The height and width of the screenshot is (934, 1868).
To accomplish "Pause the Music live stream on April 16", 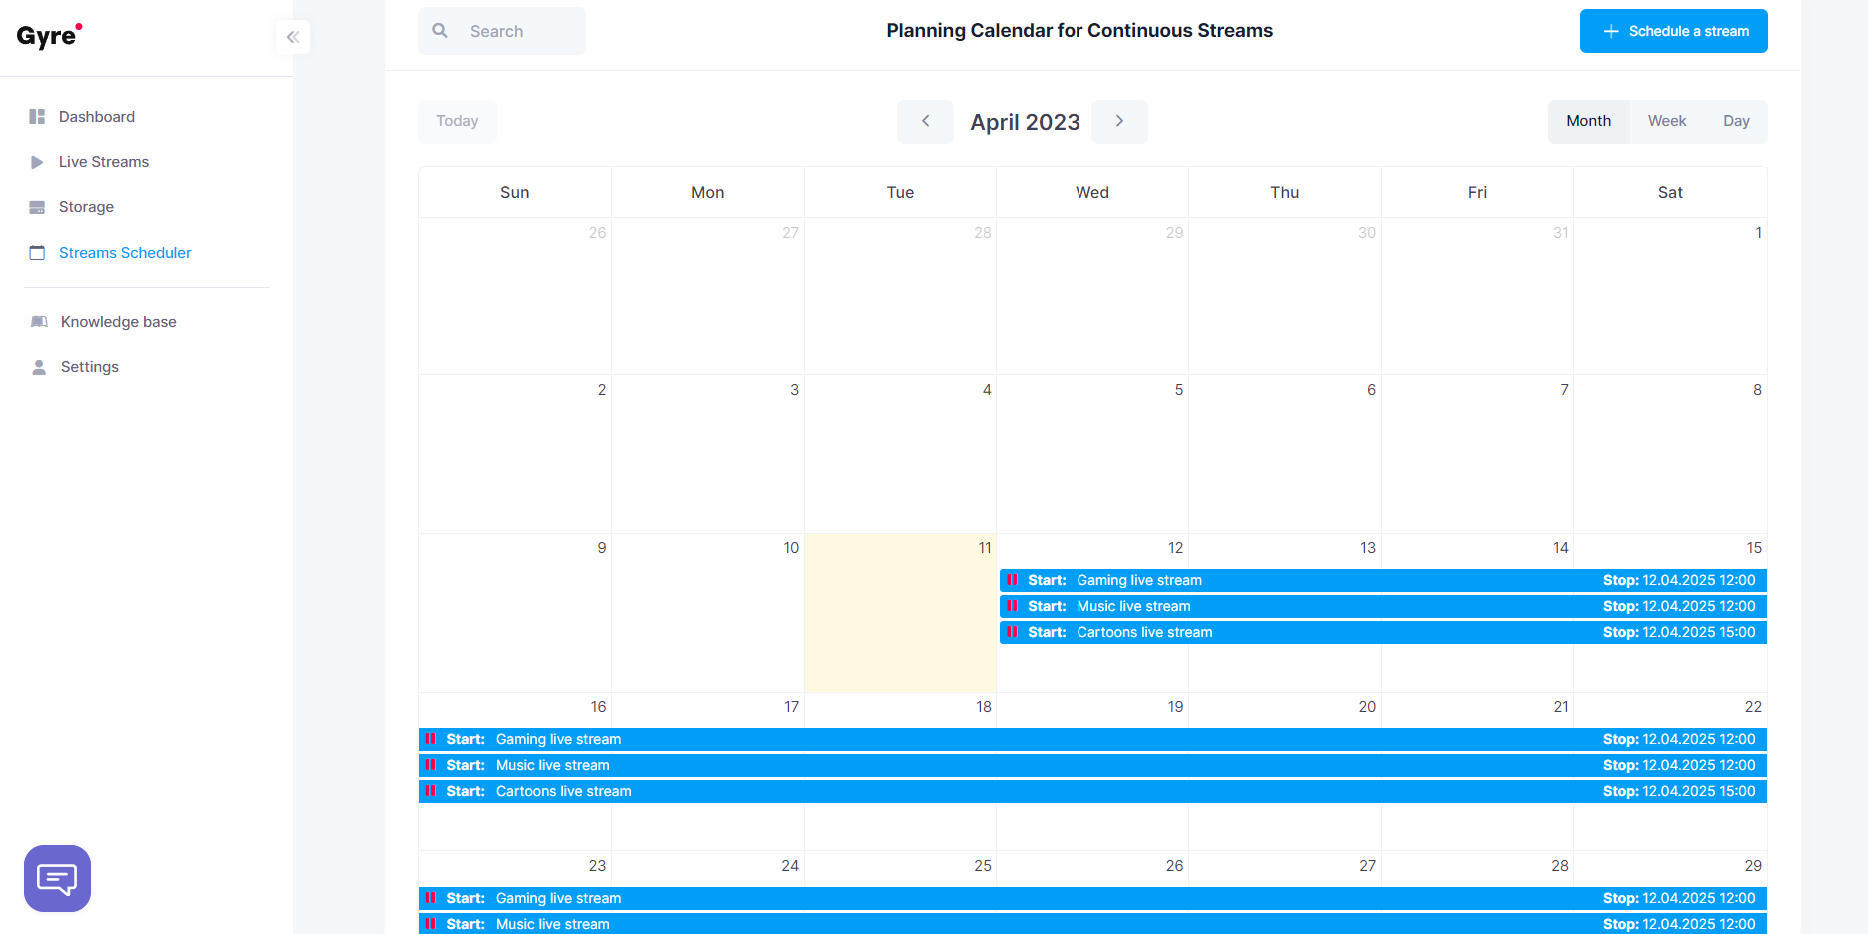I will click(431, 765).
